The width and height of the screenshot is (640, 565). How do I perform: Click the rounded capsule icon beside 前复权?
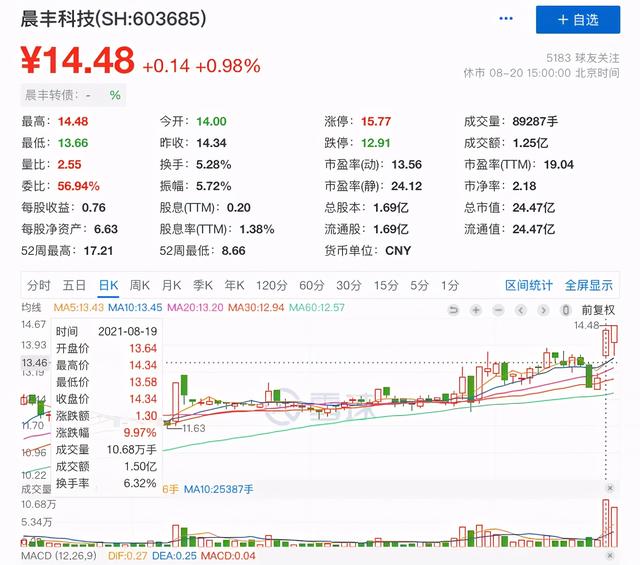click(x=566, y=310)
